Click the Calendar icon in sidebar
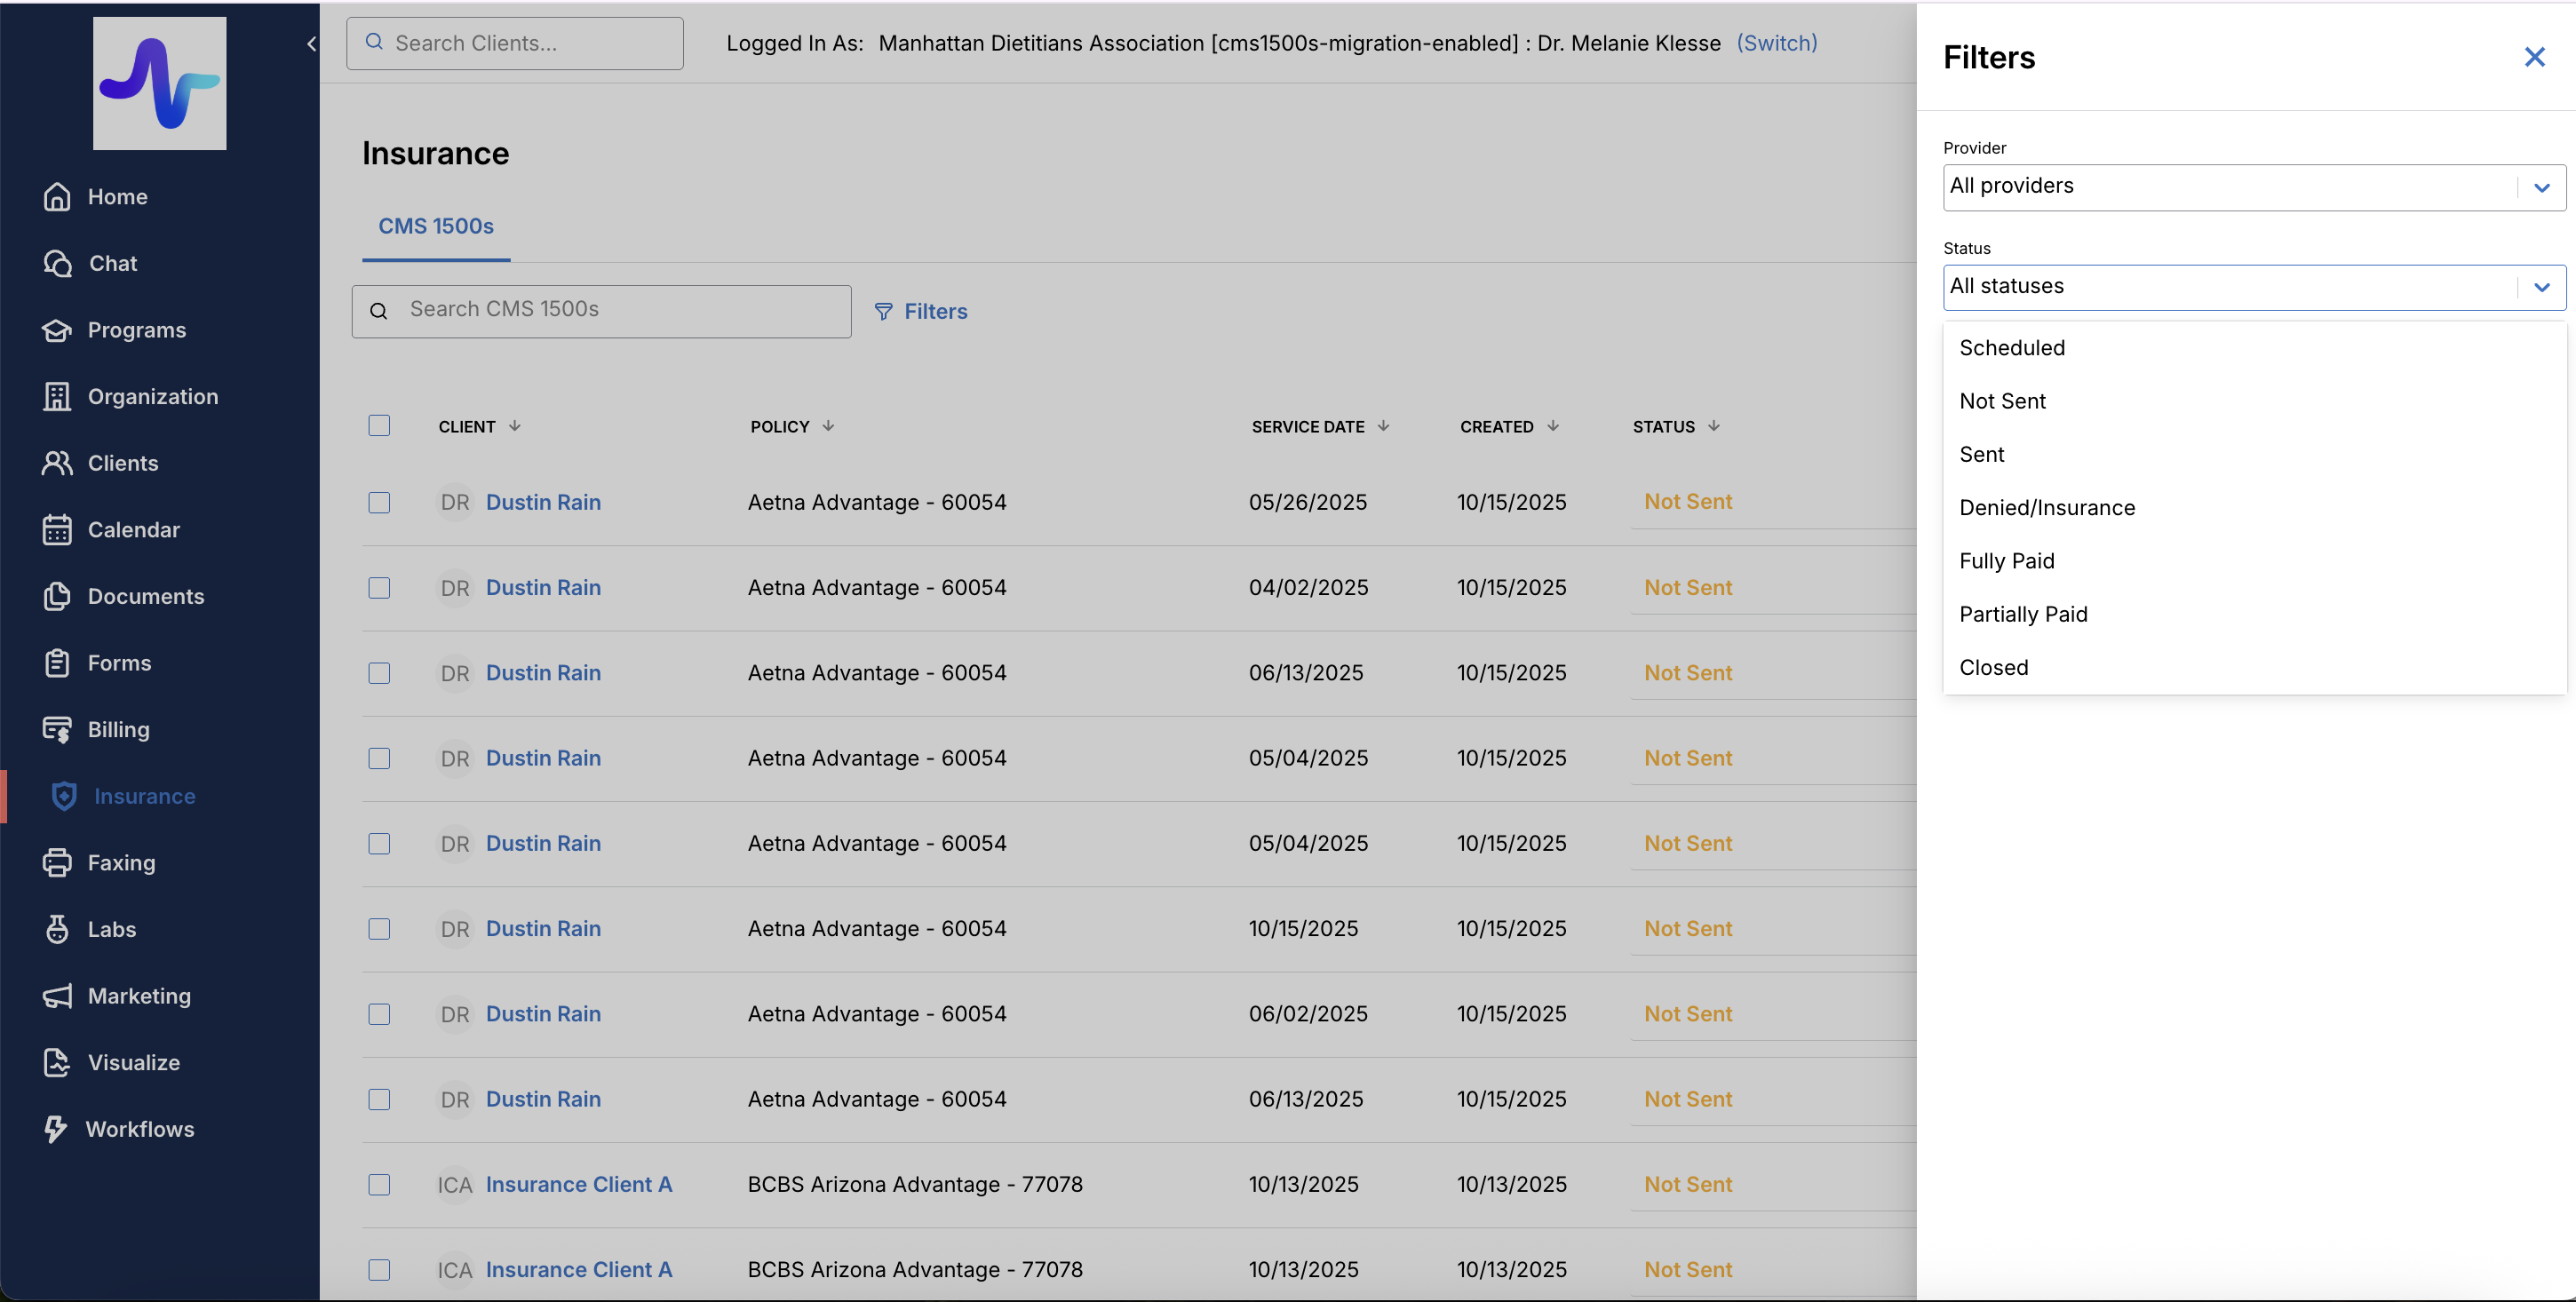Image resolution: width=2576 pixels, height=1302 pixels. (57, 530)
